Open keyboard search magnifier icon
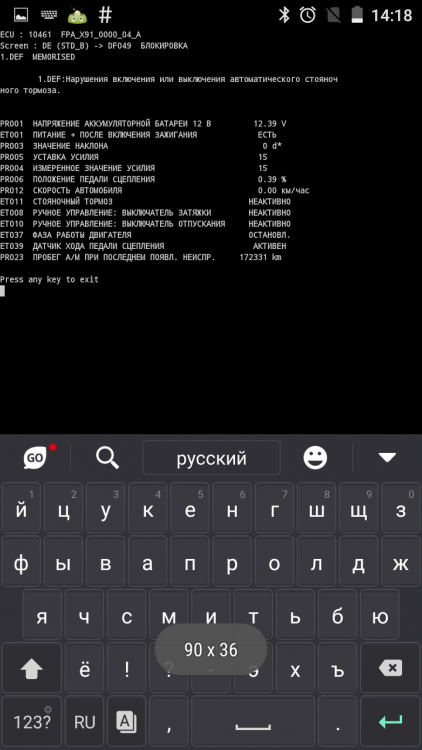Image resolution: width=422 pixels, height=750 pixels. point(107,458)
